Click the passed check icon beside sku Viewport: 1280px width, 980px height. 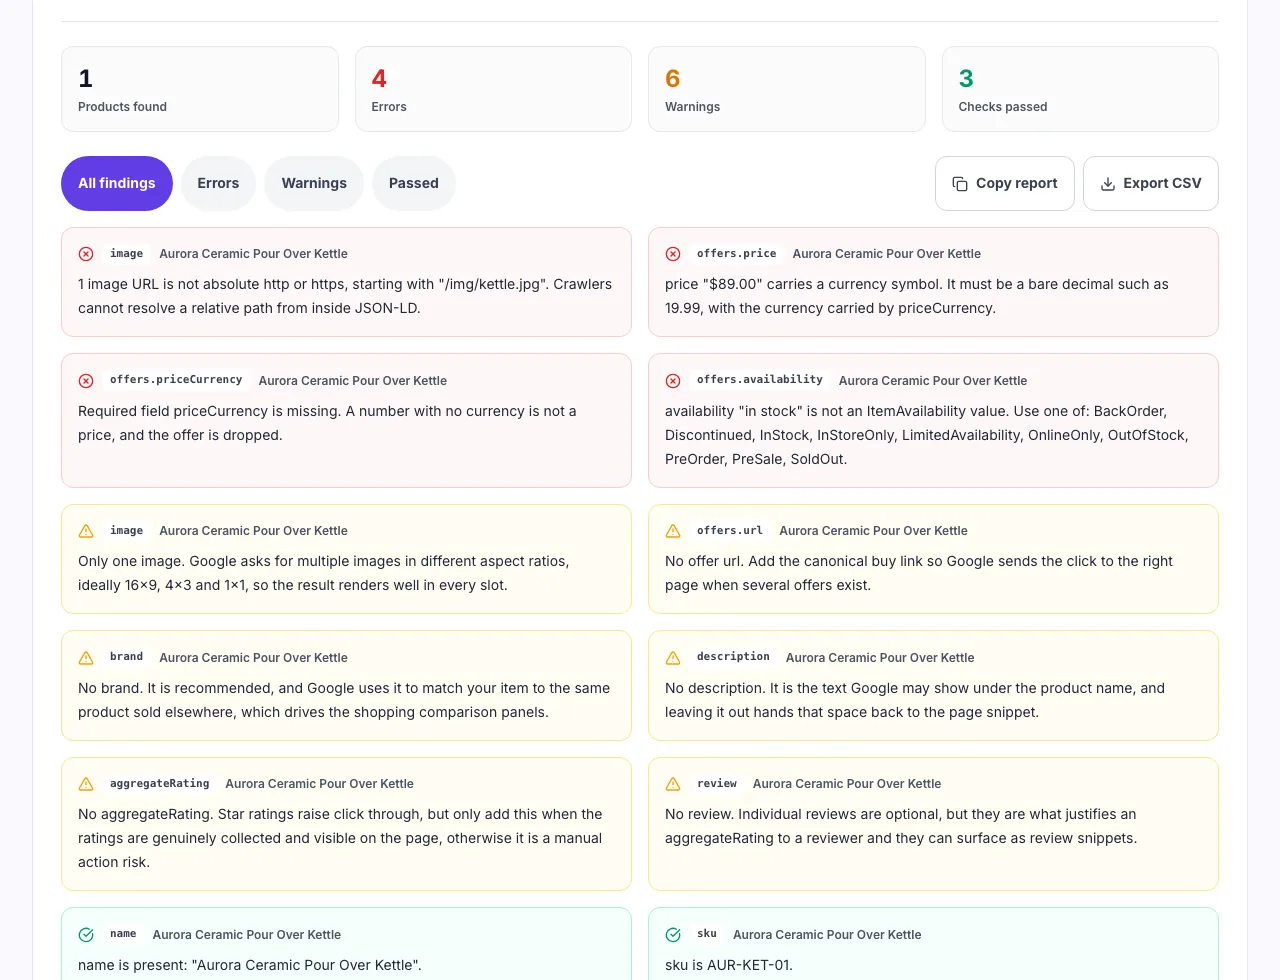tap(673, 935)
